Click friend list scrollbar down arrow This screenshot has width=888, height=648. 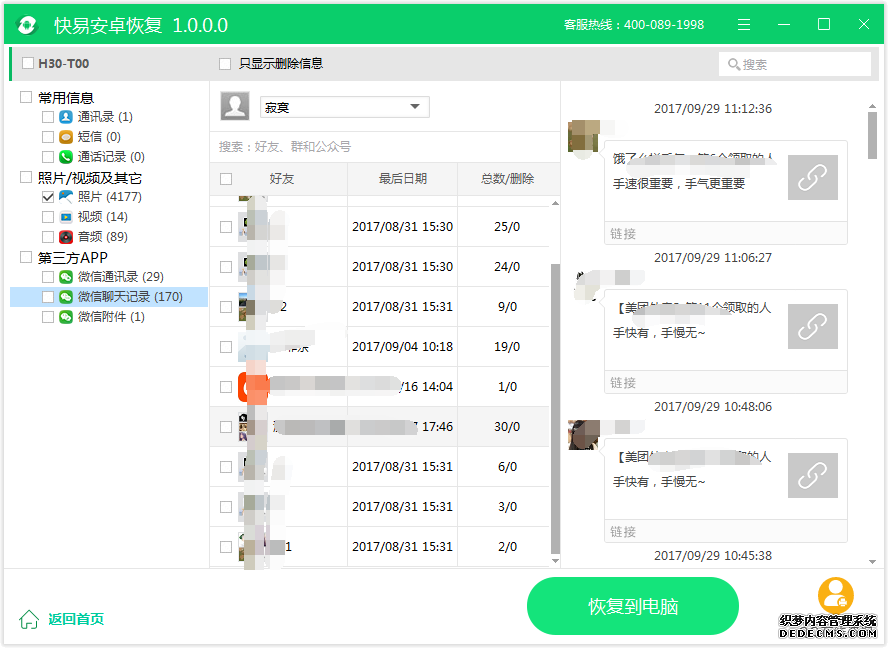coord(555,561)
